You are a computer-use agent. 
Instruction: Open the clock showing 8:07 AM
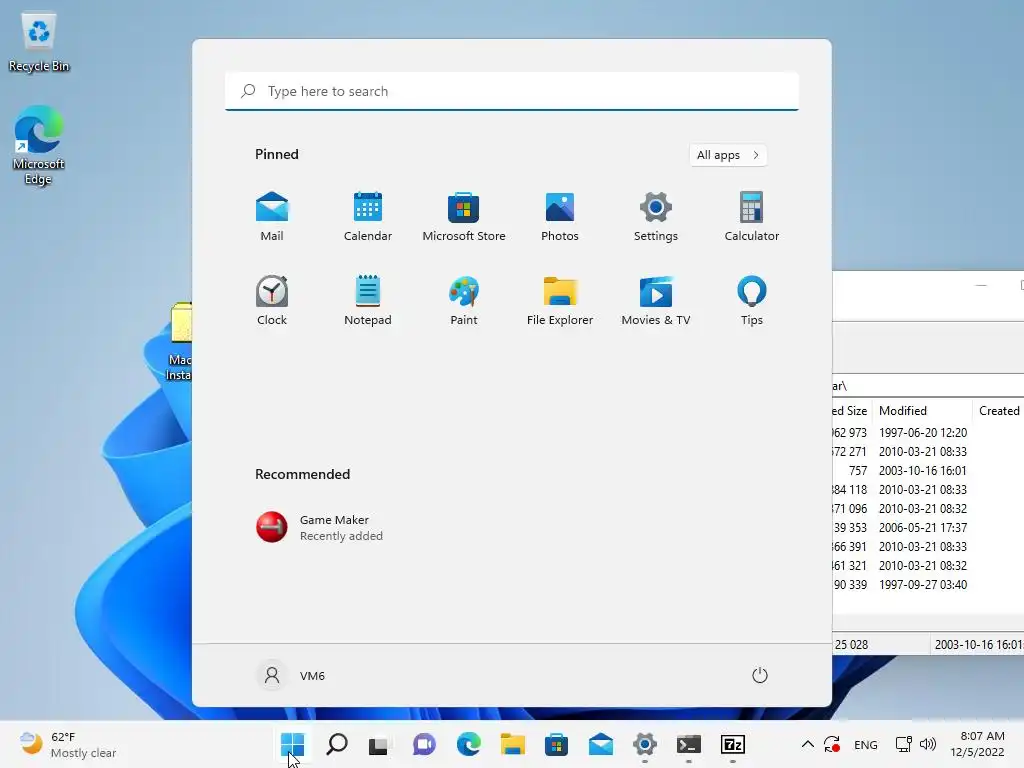(978, 744)
